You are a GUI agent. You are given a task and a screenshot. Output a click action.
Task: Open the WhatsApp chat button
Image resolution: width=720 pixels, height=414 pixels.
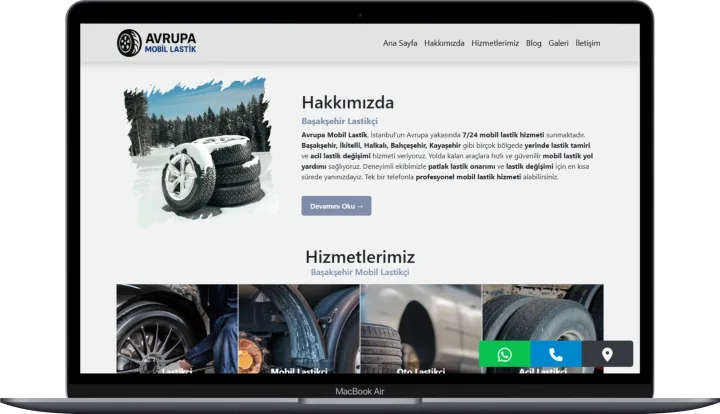(x=505, y=354)
